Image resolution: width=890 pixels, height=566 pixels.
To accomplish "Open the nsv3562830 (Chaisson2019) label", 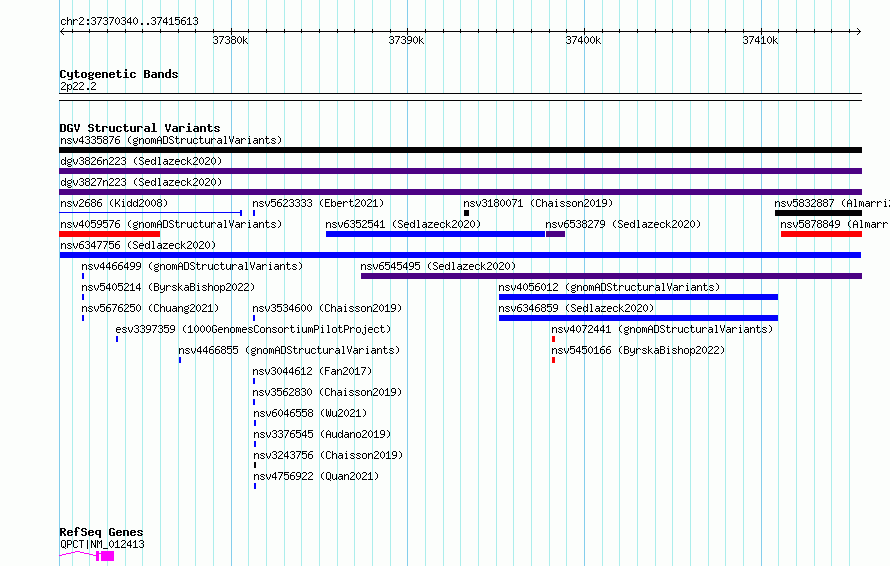I will 328,392.
